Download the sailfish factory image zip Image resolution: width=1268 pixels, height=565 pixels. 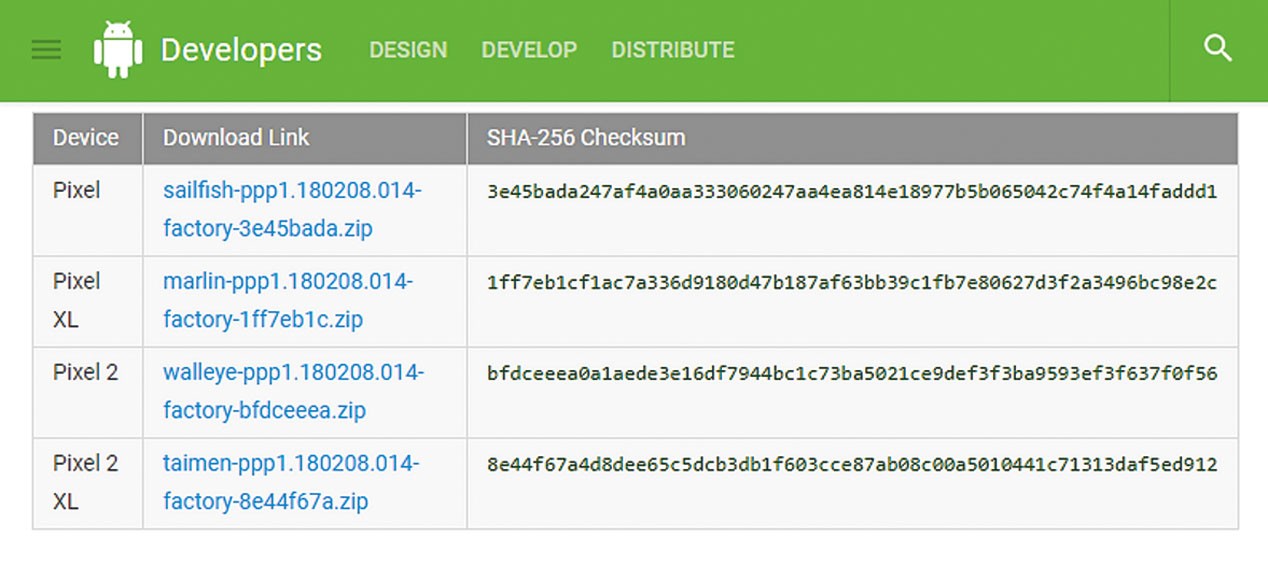click(x=291, y=209)
